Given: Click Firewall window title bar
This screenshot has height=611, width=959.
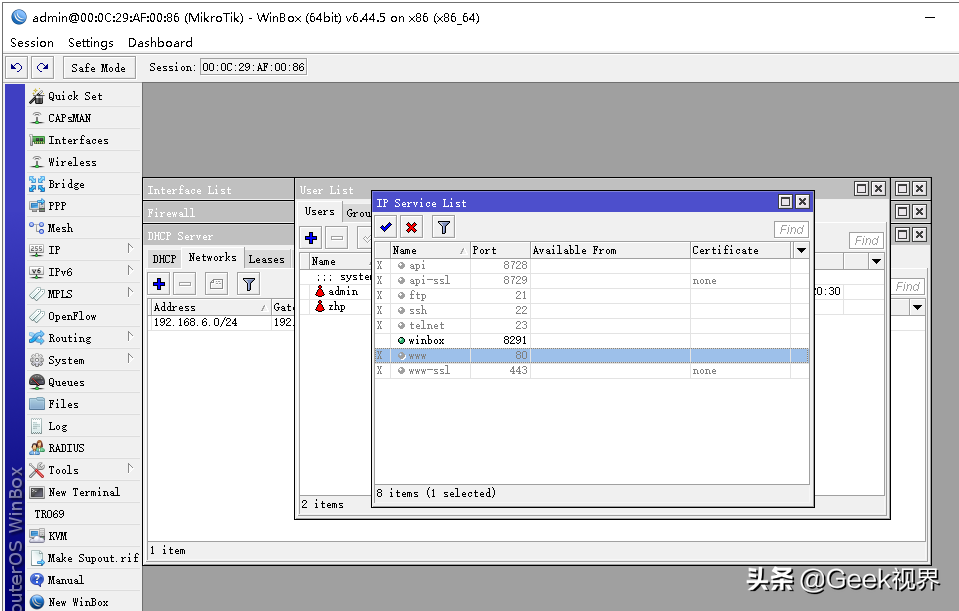Looking at the screenshot, I should click(x=219, y=213).
